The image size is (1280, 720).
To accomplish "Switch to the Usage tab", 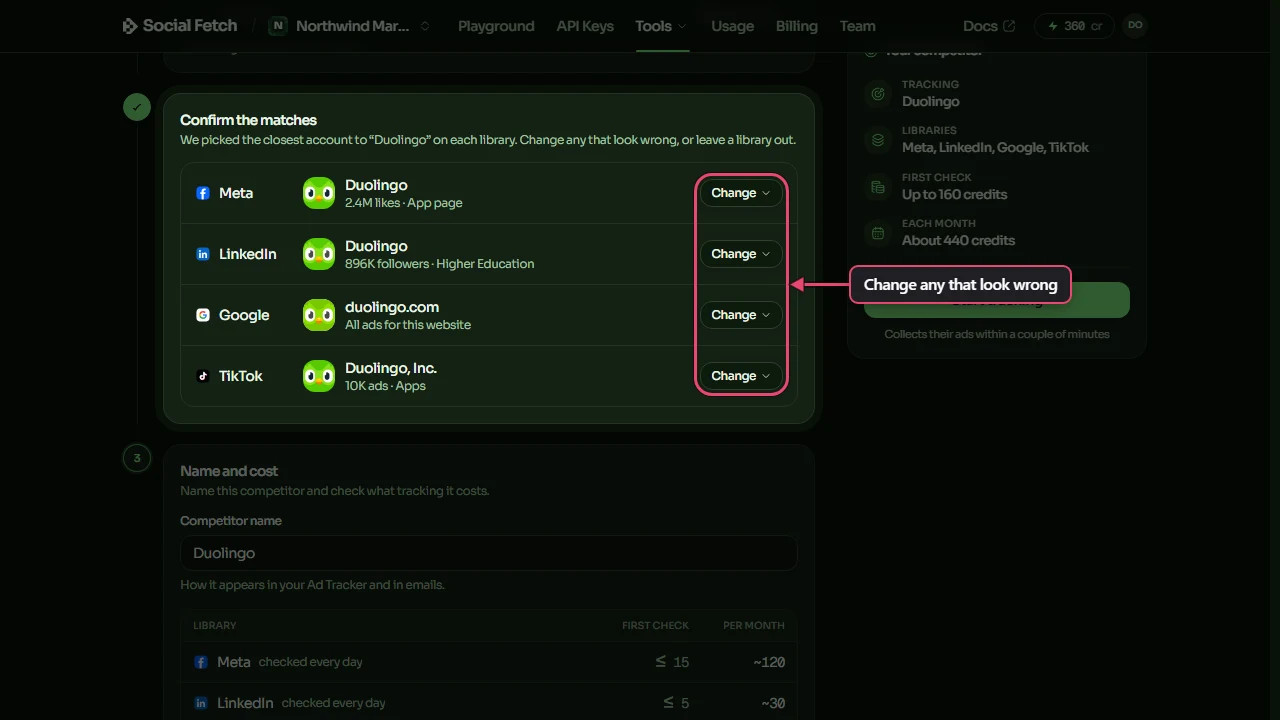I will point(732,26).
